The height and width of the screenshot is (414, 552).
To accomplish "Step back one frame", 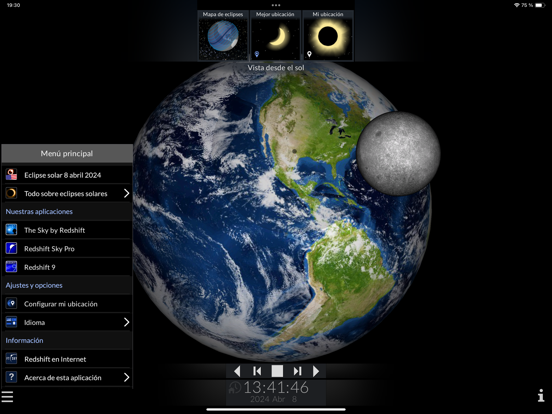I will click(257, 371).
